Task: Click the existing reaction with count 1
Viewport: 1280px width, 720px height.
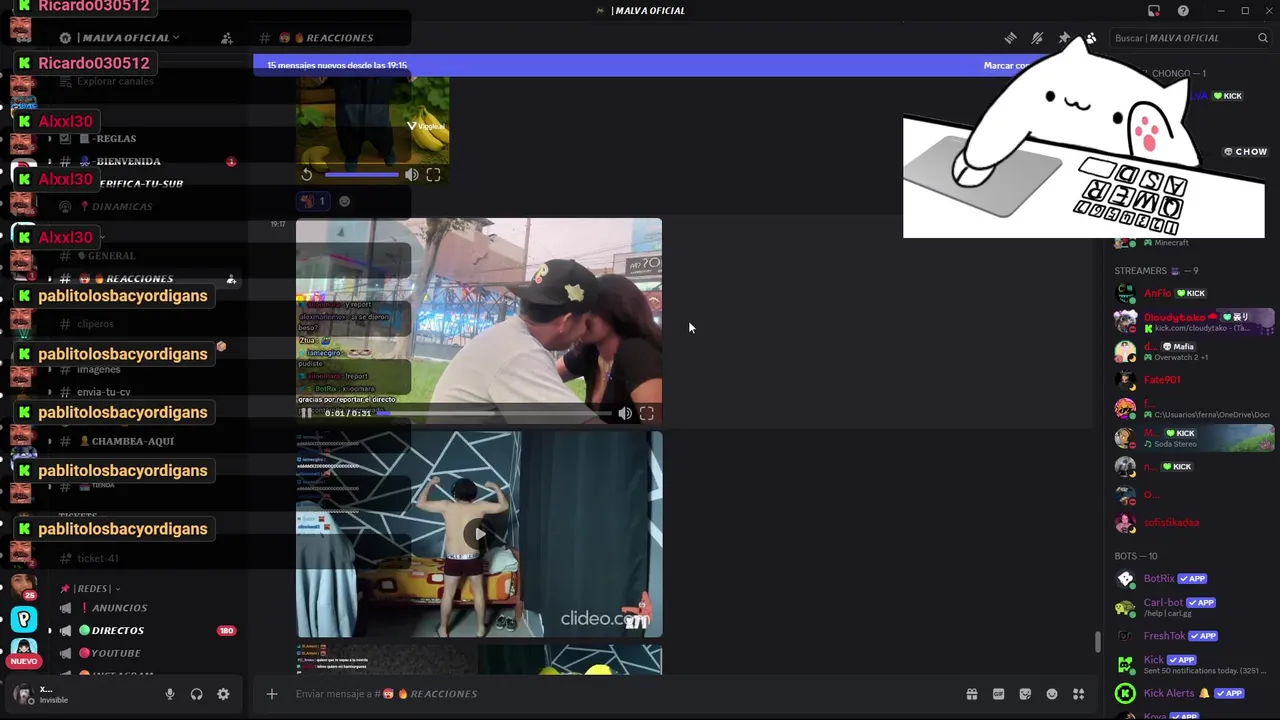Action: coord(313,201)
